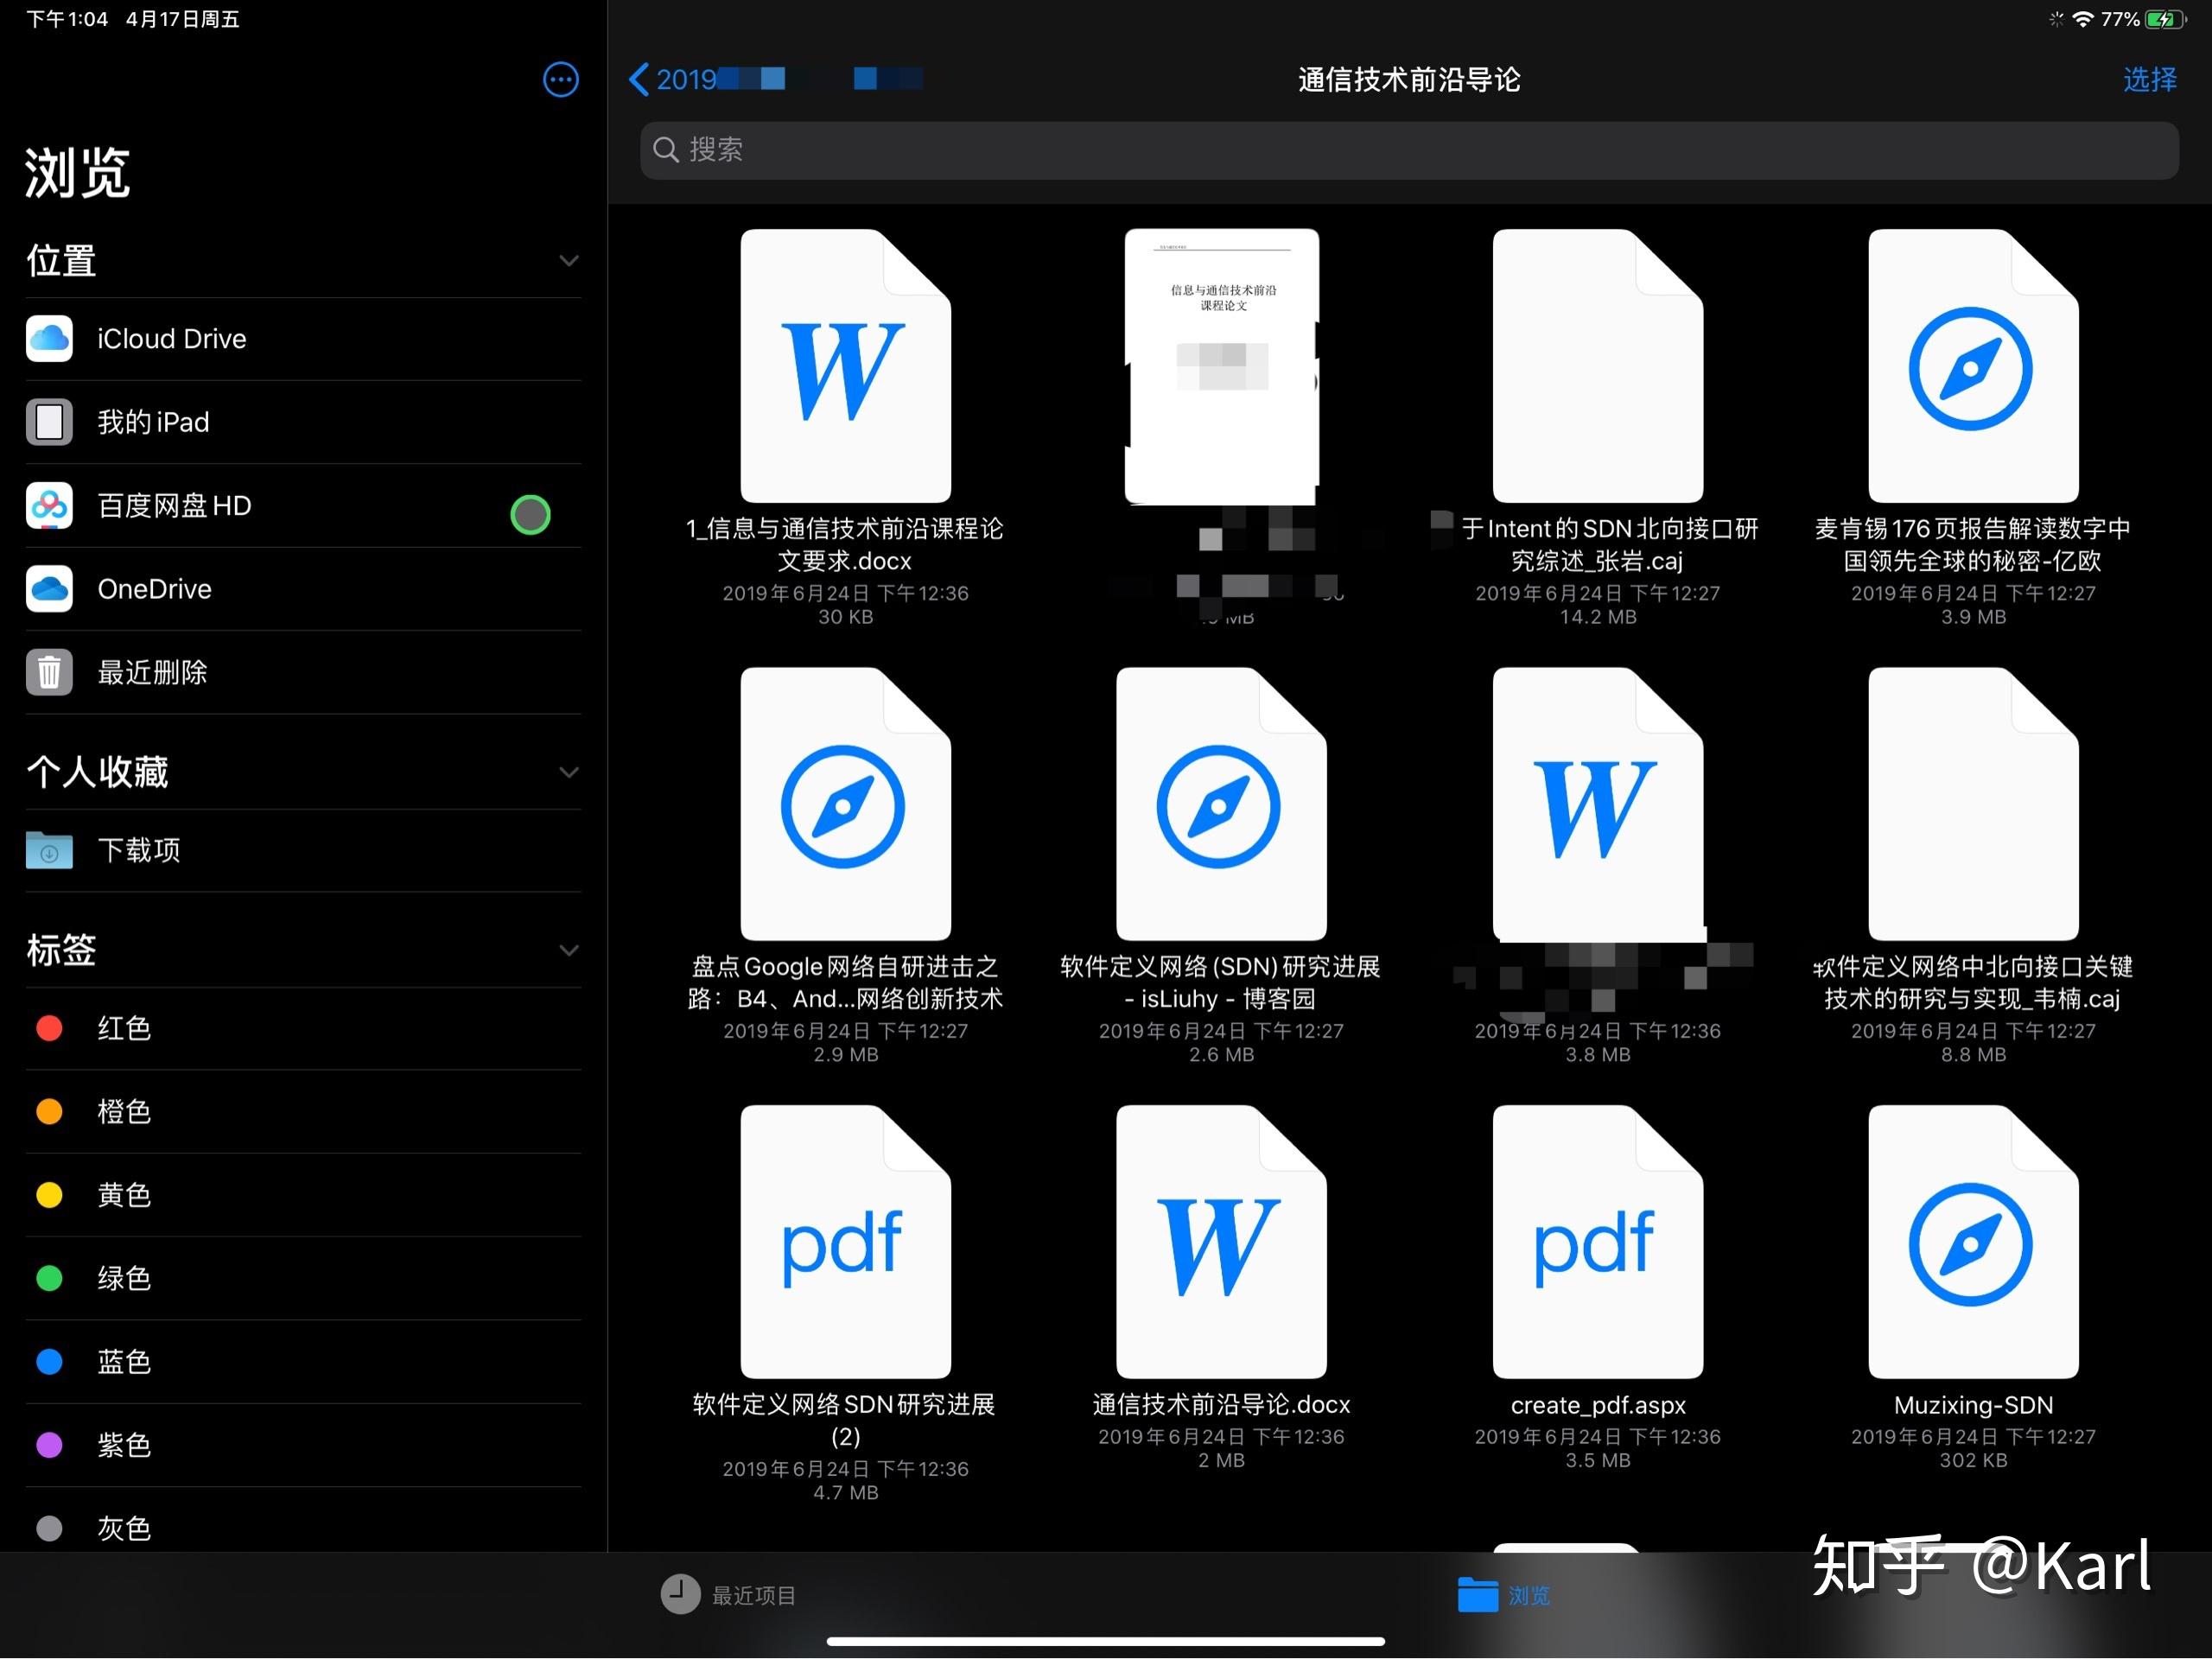Open the 3.8 MB Word document
Image resolution: width=2212 pixels, height=1659 pixels.
click(1597, 804)
